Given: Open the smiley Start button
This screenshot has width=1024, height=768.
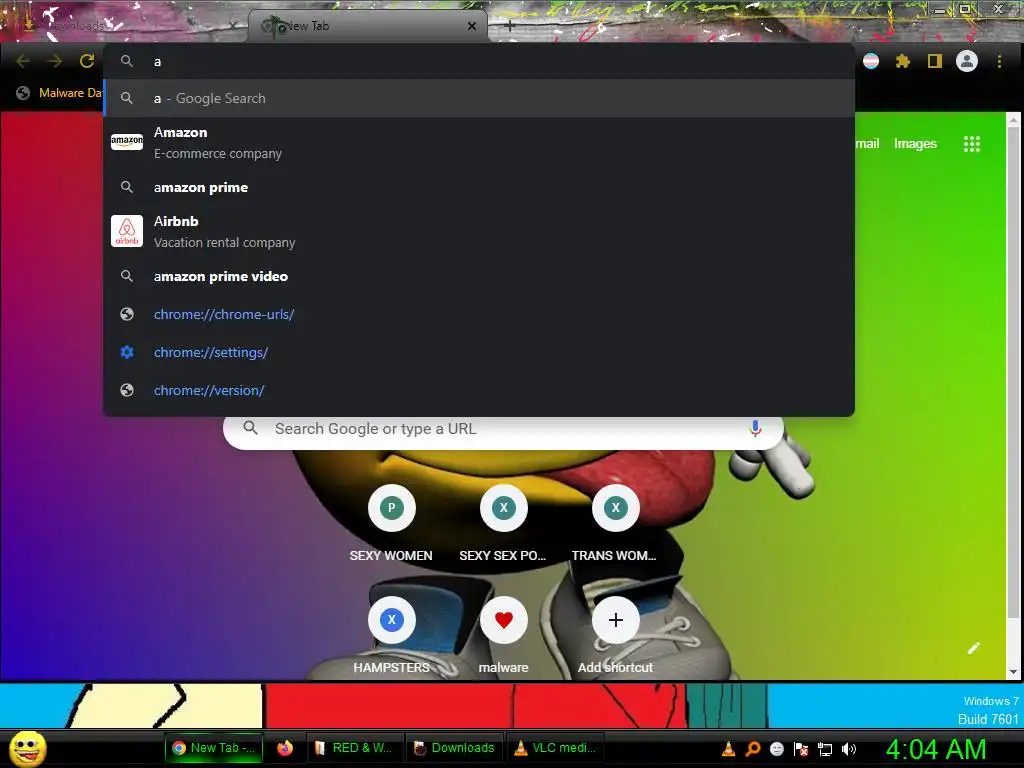Looking at the screenshot, I should click(27, 748).
